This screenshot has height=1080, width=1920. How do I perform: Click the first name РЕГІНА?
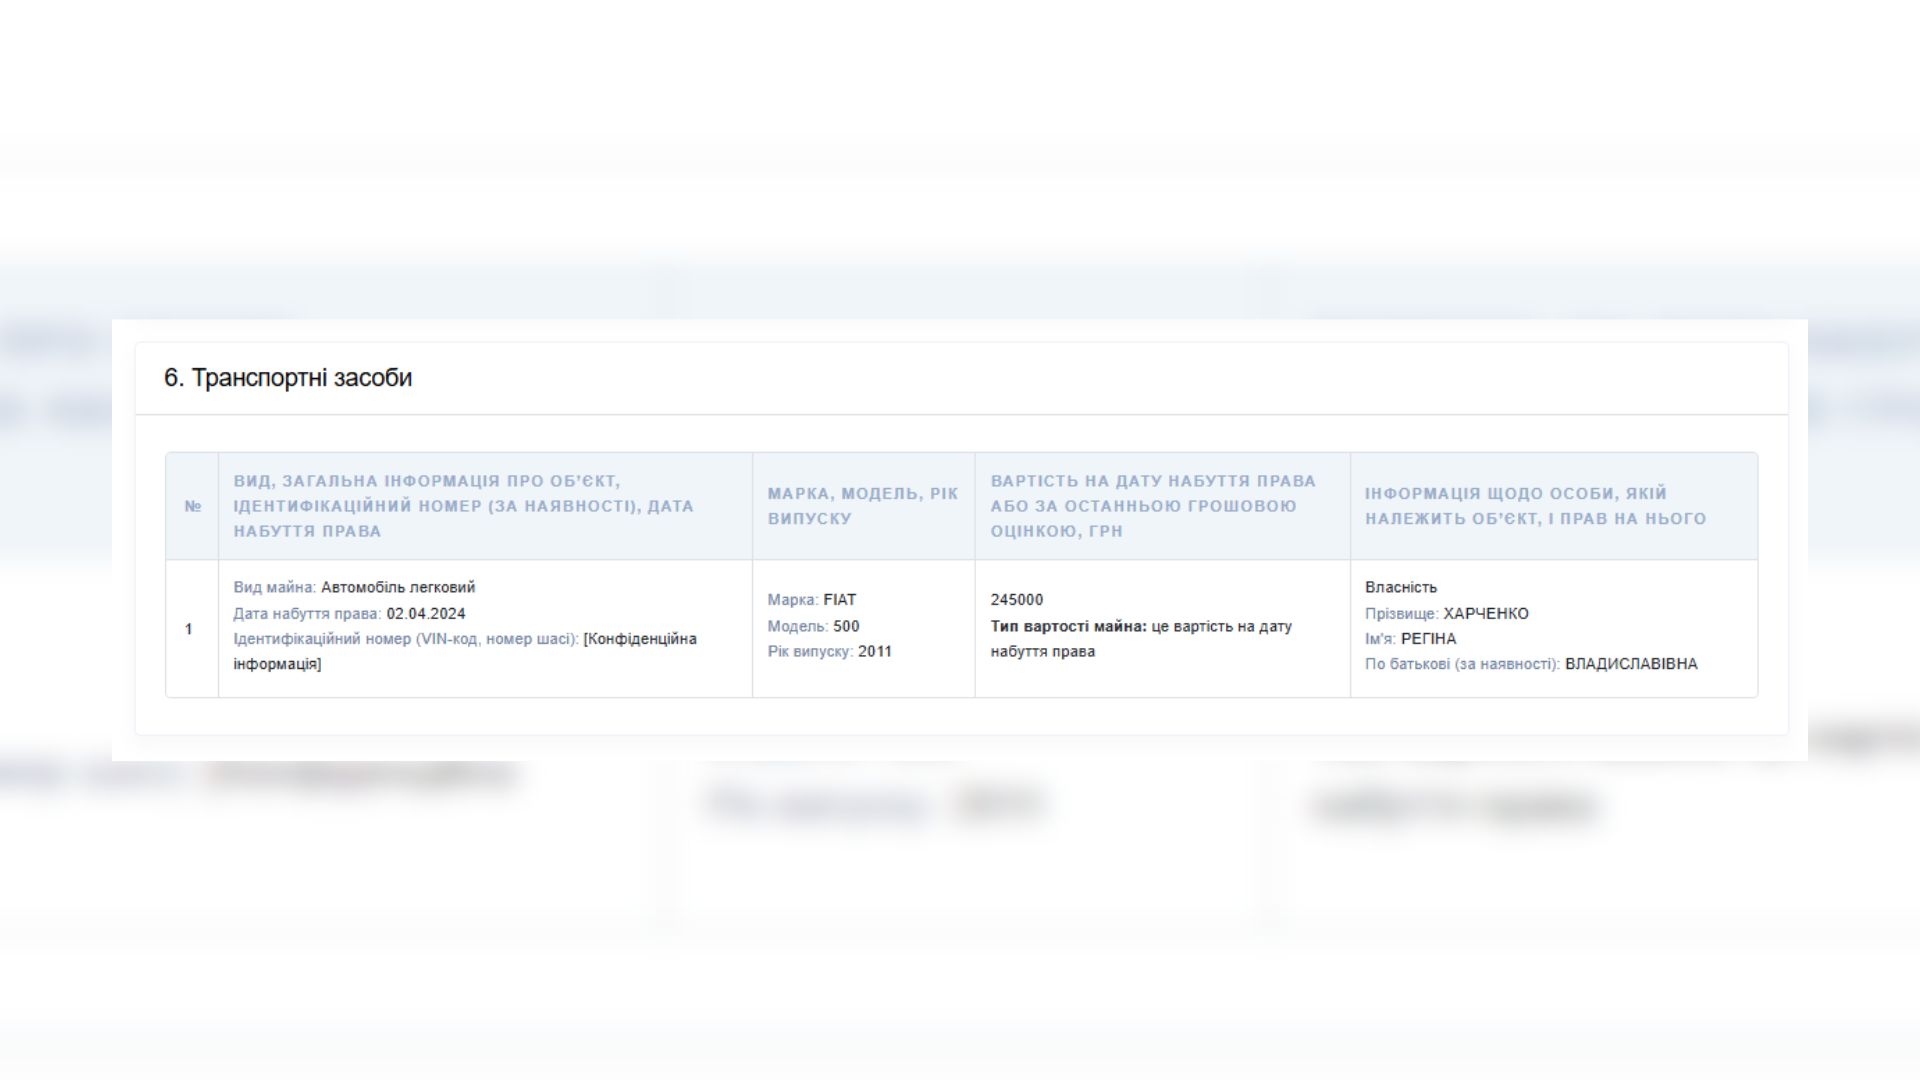coord(1428,639)
